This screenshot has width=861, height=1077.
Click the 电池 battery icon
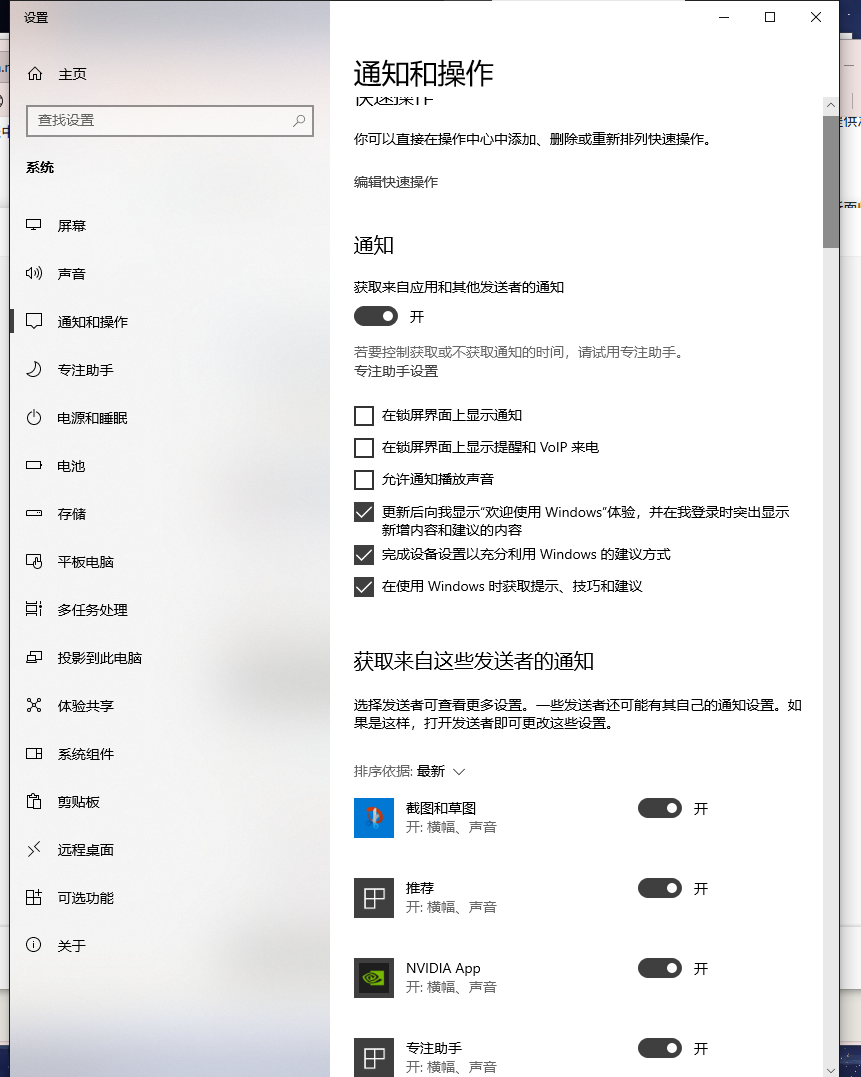(x=34, y=466)
